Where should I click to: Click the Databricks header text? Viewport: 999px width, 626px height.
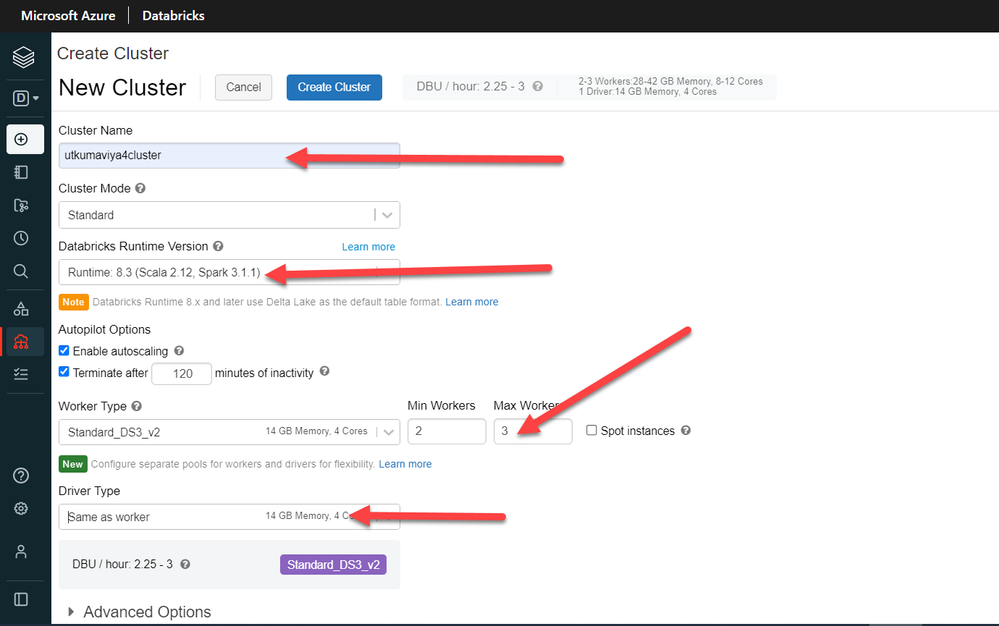coord(173,16)
